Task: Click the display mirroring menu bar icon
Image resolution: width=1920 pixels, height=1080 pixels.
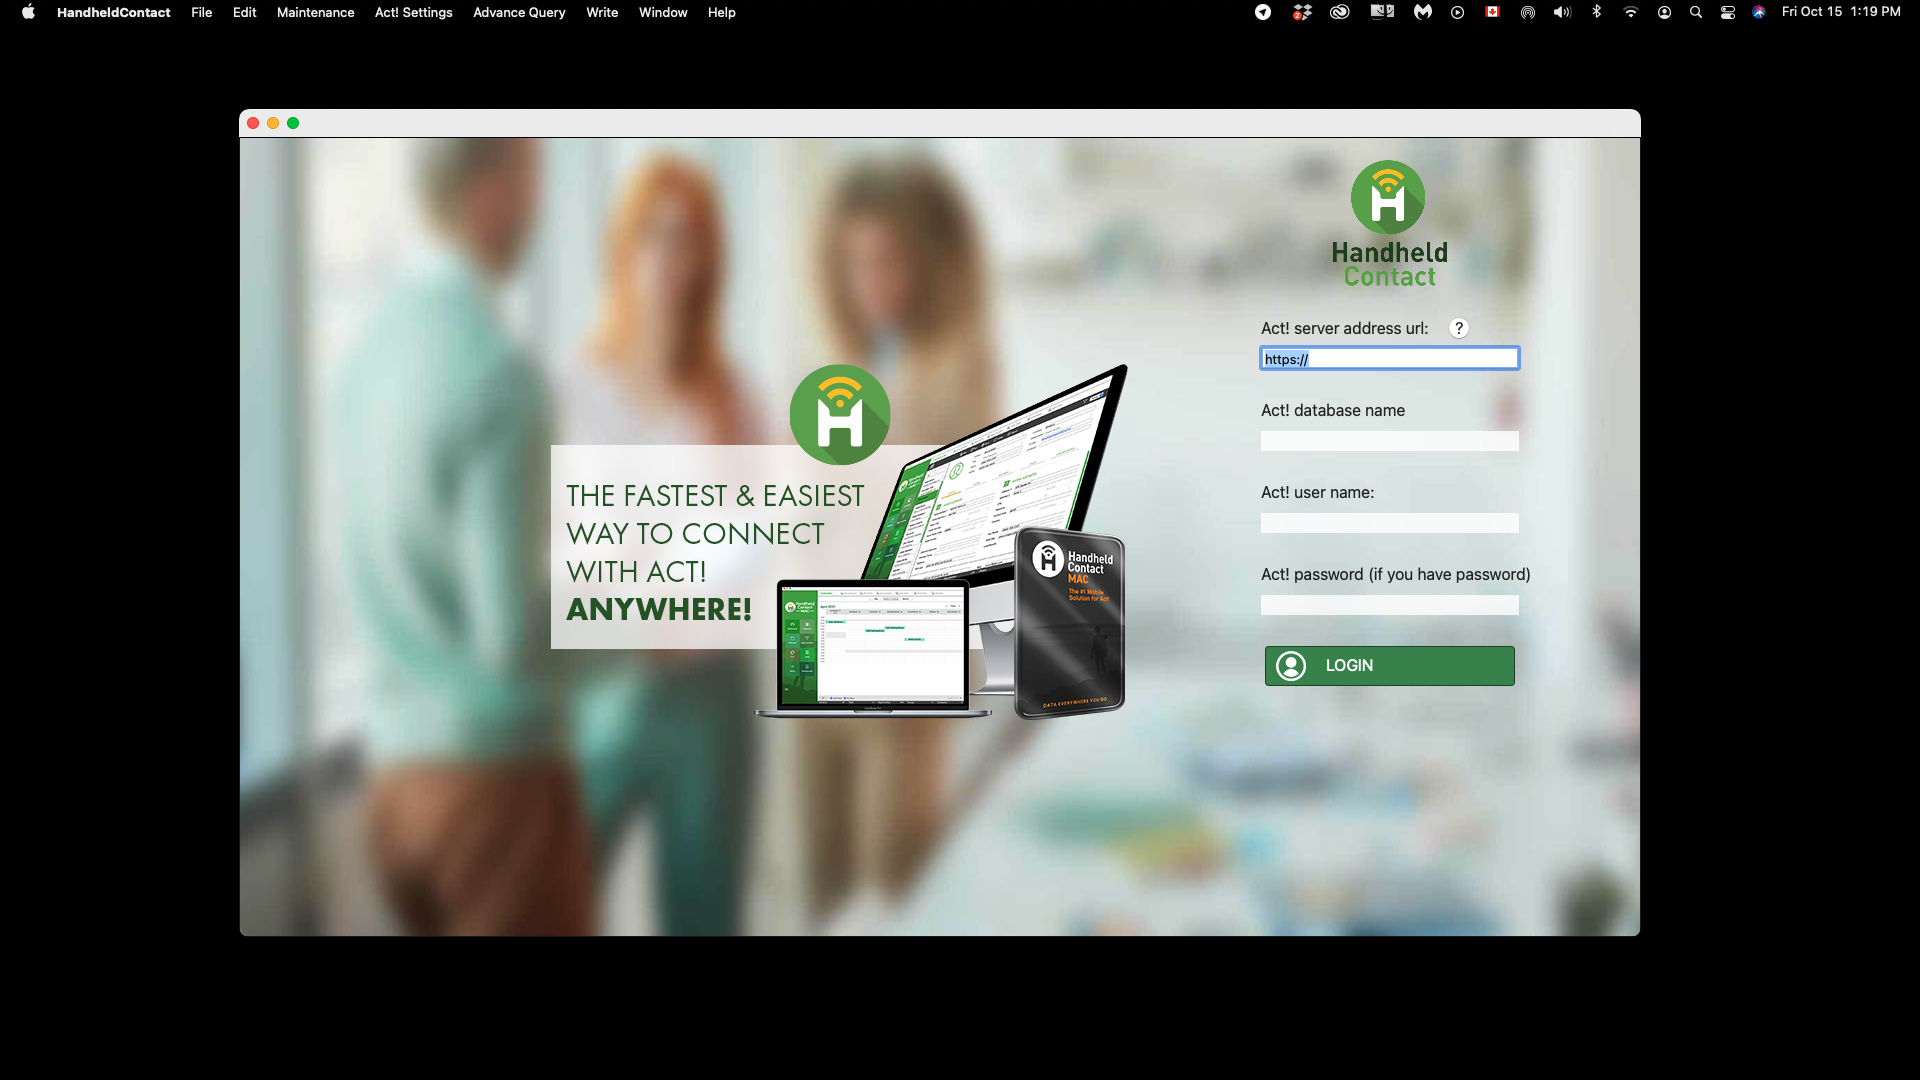Action: pos(1382,12)
